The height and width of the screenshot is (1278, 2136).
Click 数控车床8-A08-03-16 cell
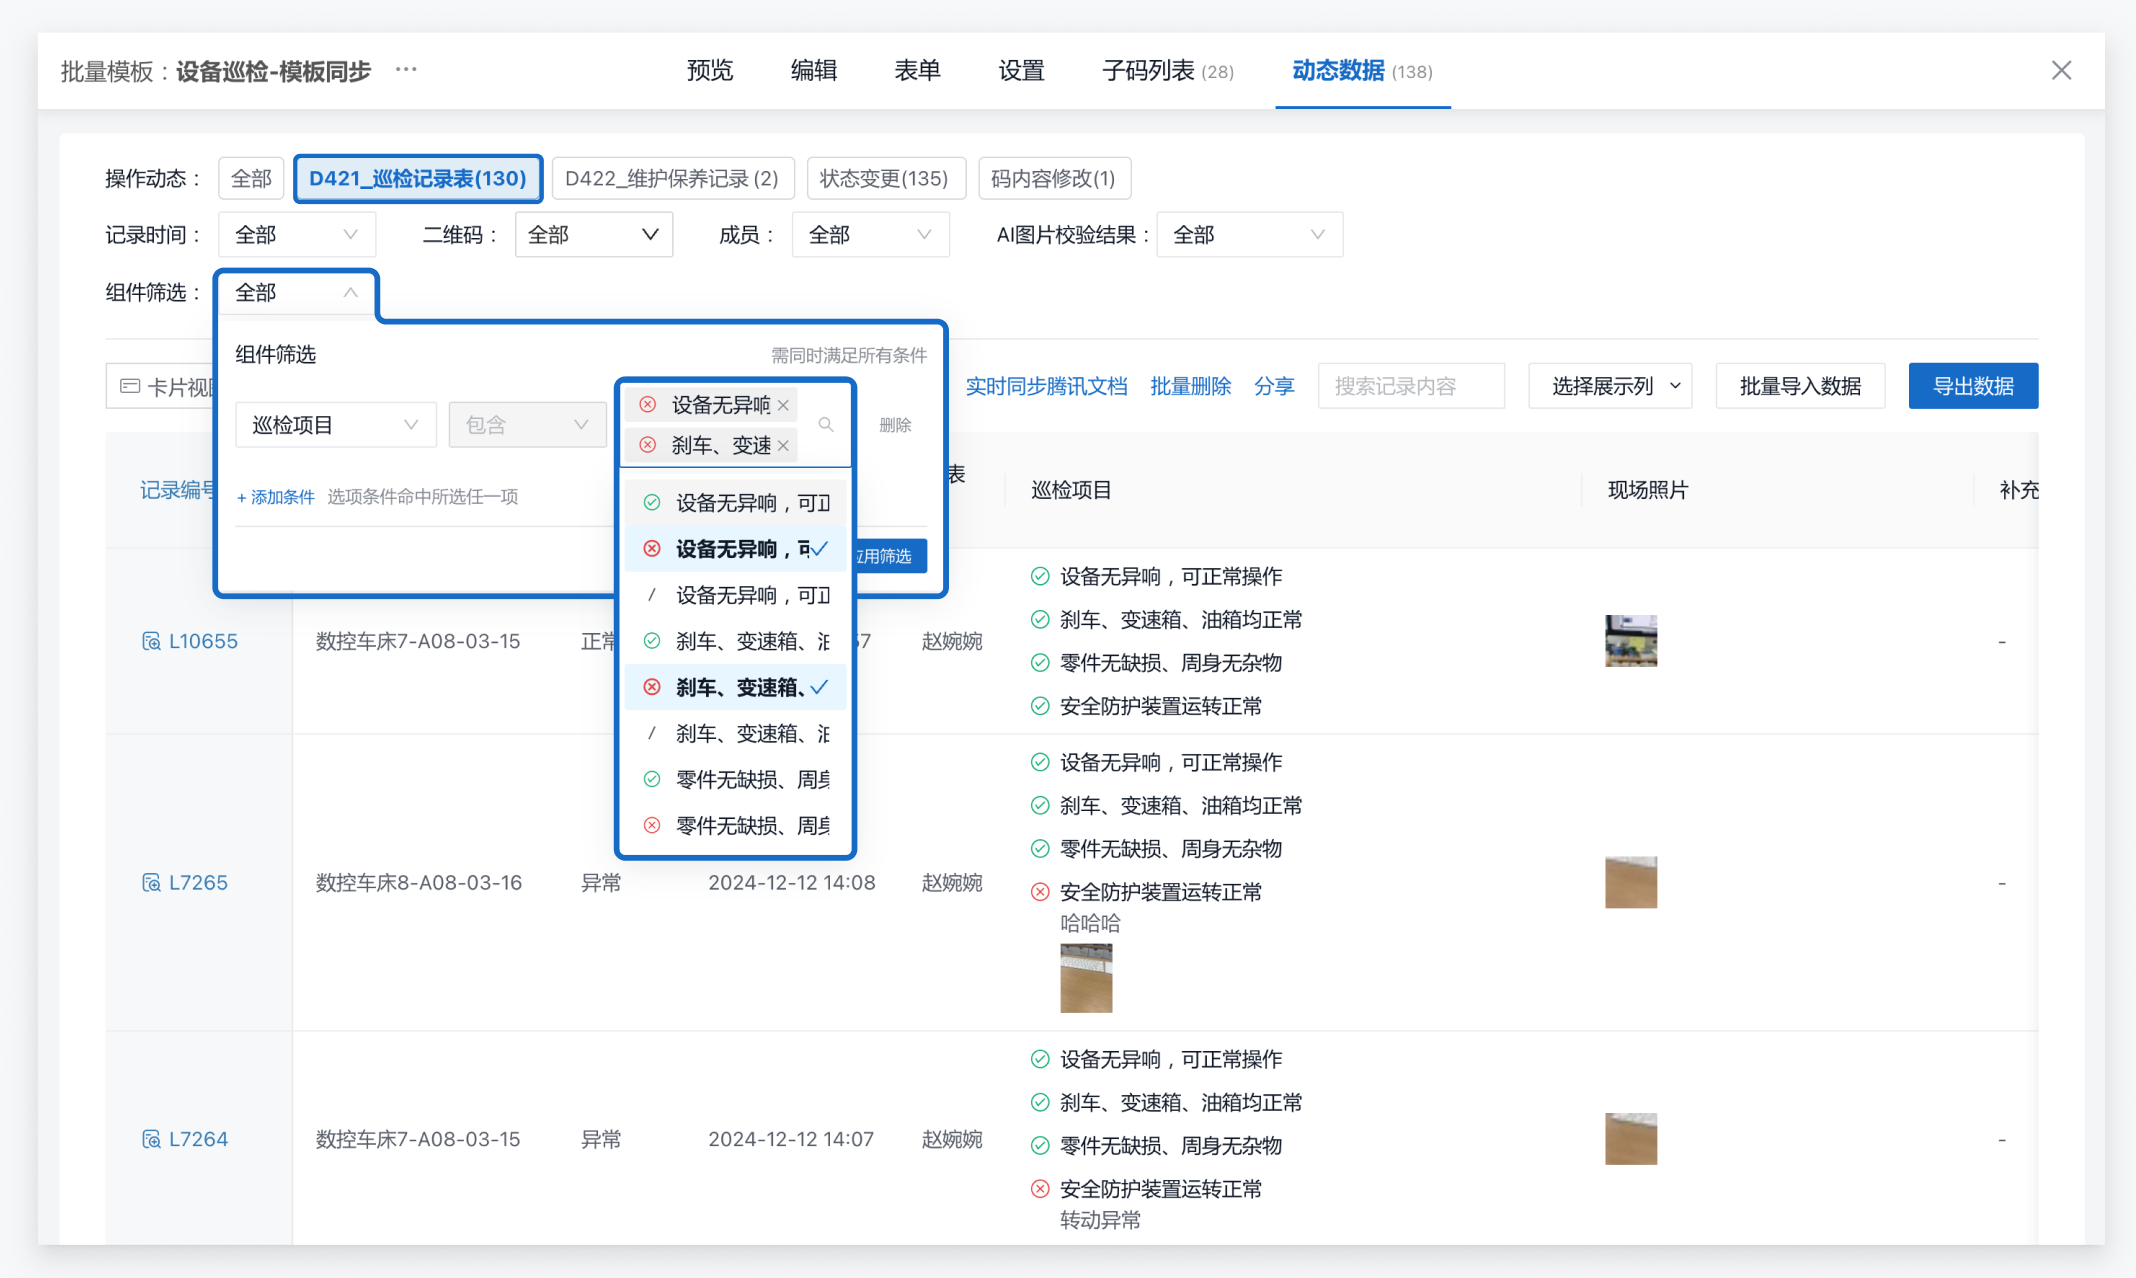pos(419,882)
